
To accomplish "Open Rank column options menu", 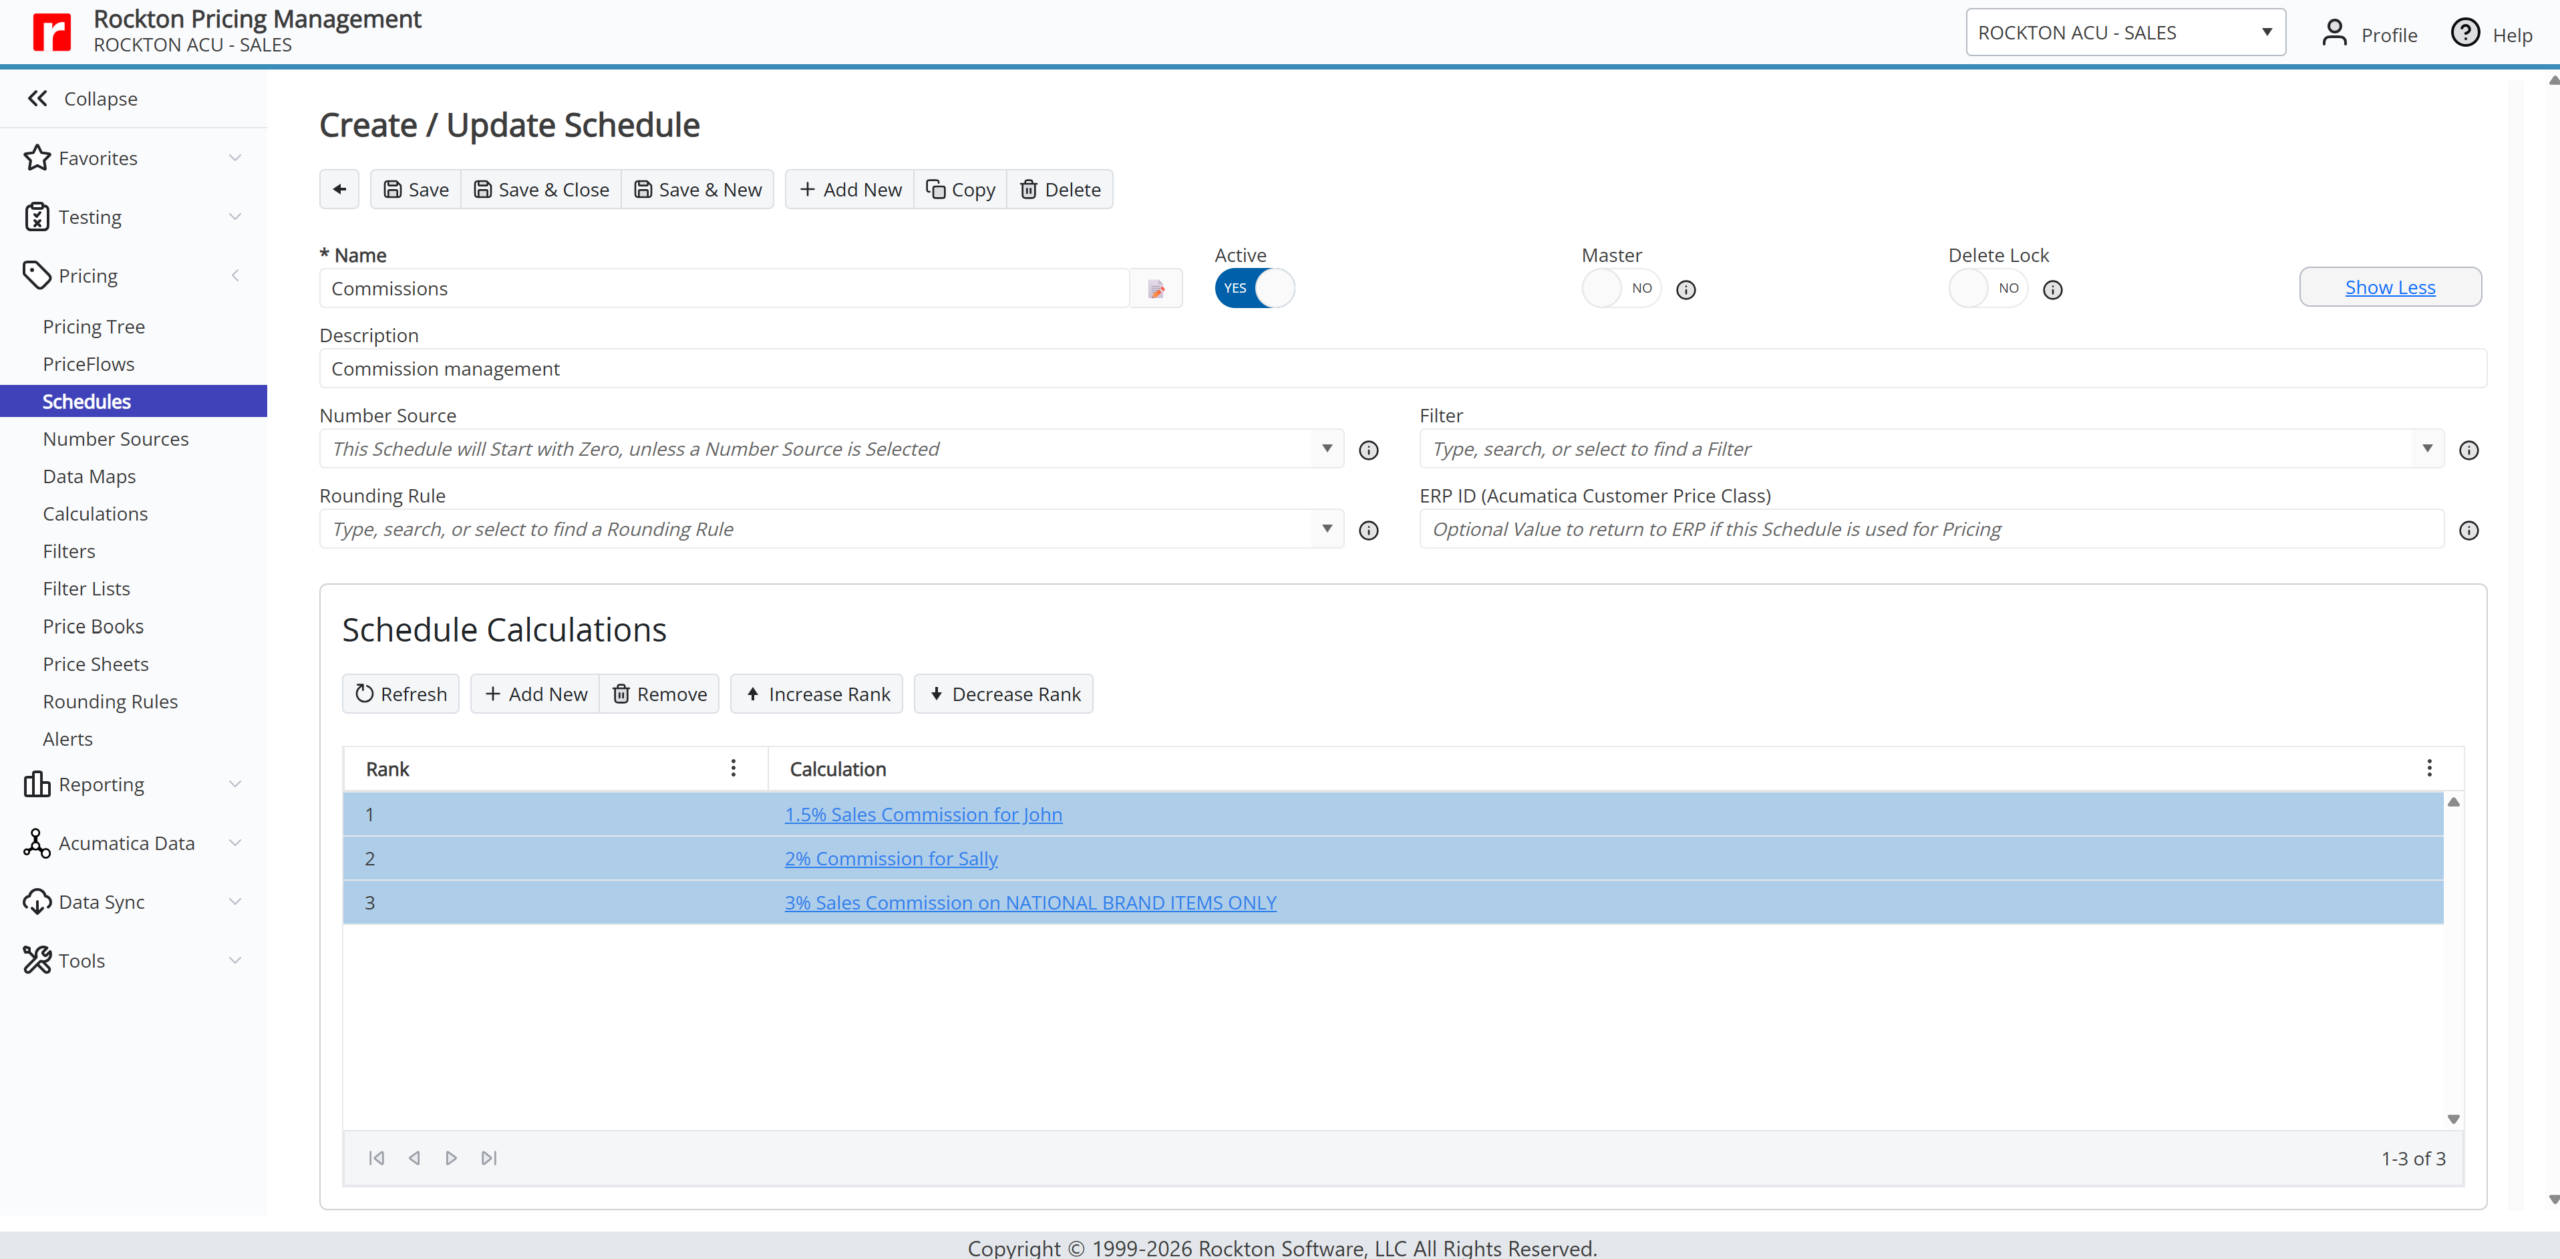I will 733,768.
